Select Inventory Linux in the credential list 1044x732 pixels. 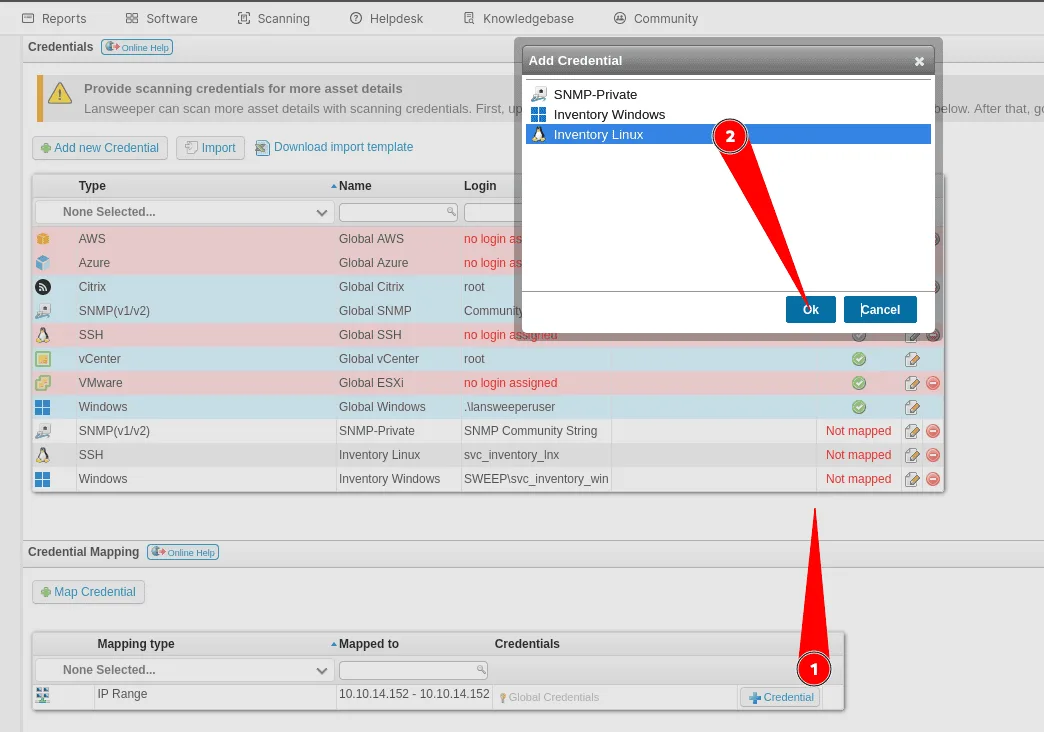[x=728, y=135]
